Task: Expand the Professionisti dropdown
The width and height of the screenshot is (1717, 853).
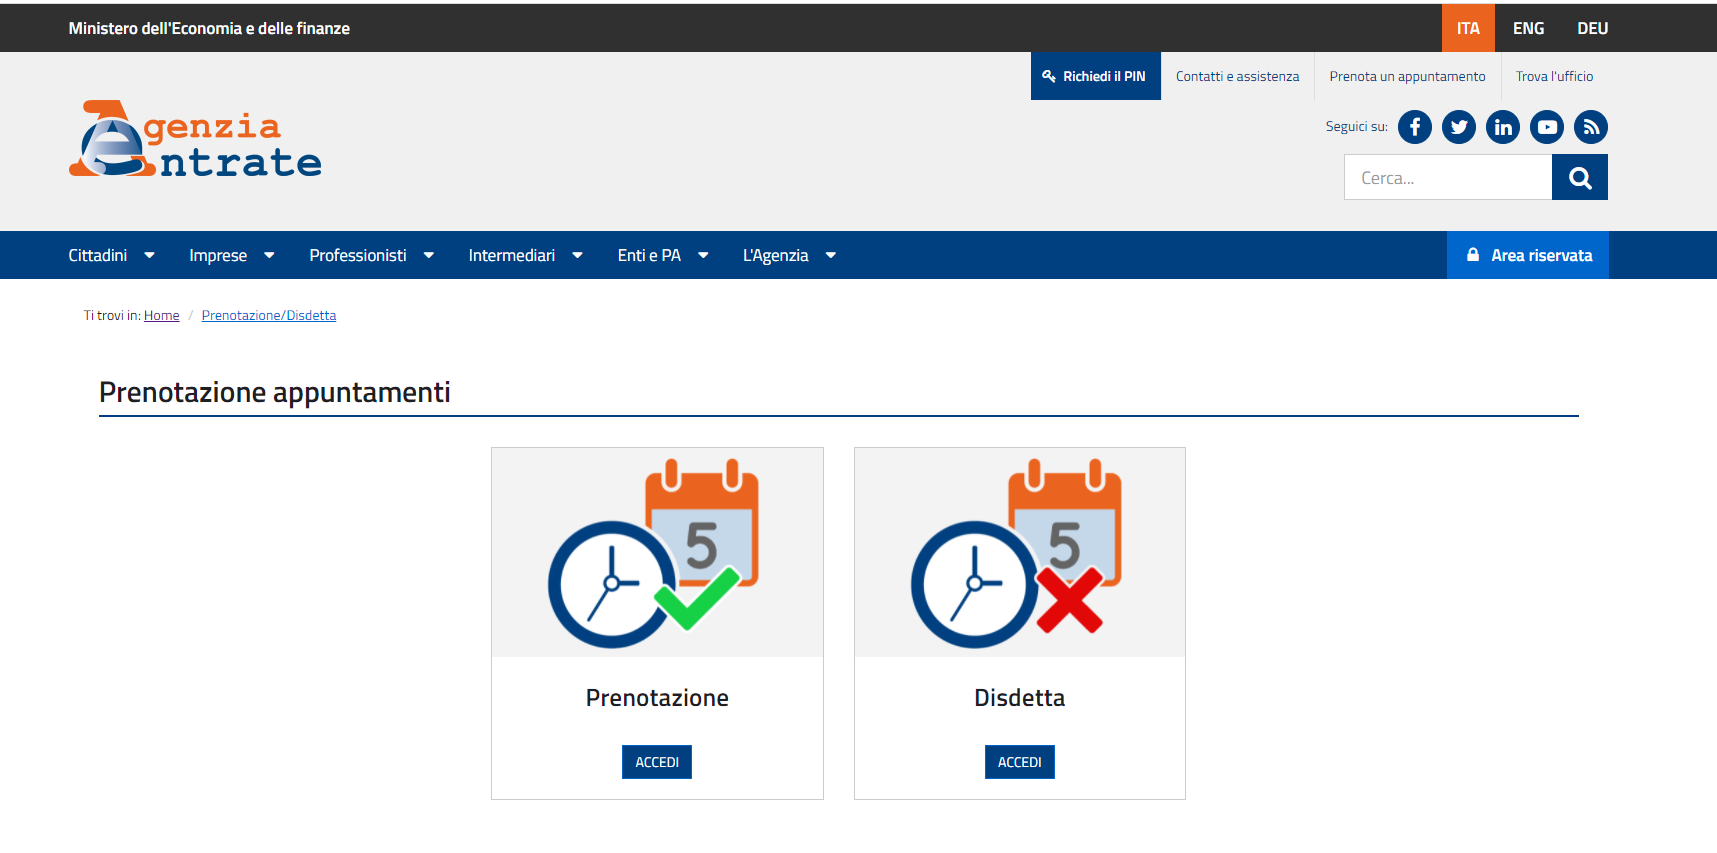Action: click(x=371, y=255)
